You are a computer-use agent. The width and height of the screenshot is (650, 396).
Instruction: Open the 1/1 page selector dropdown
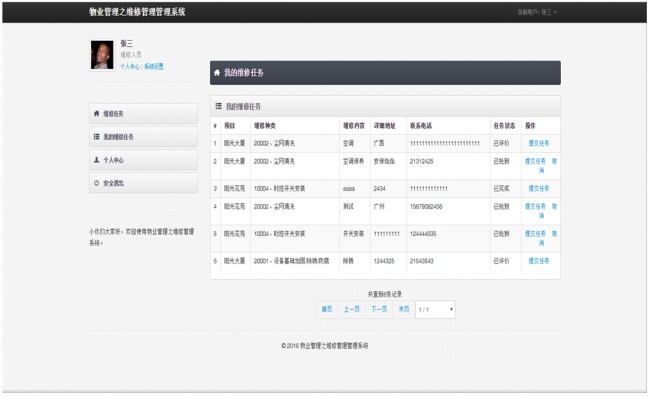435,309
